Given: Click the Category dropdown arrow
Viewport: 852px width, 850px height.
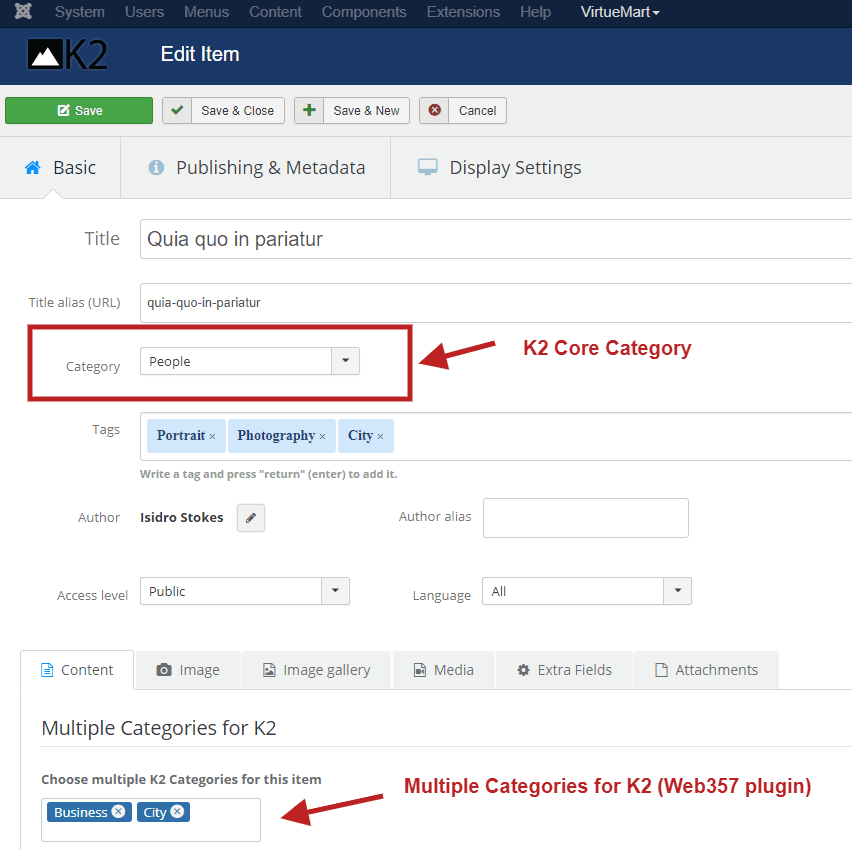Looking at the screenshot, I should (345, 361).
